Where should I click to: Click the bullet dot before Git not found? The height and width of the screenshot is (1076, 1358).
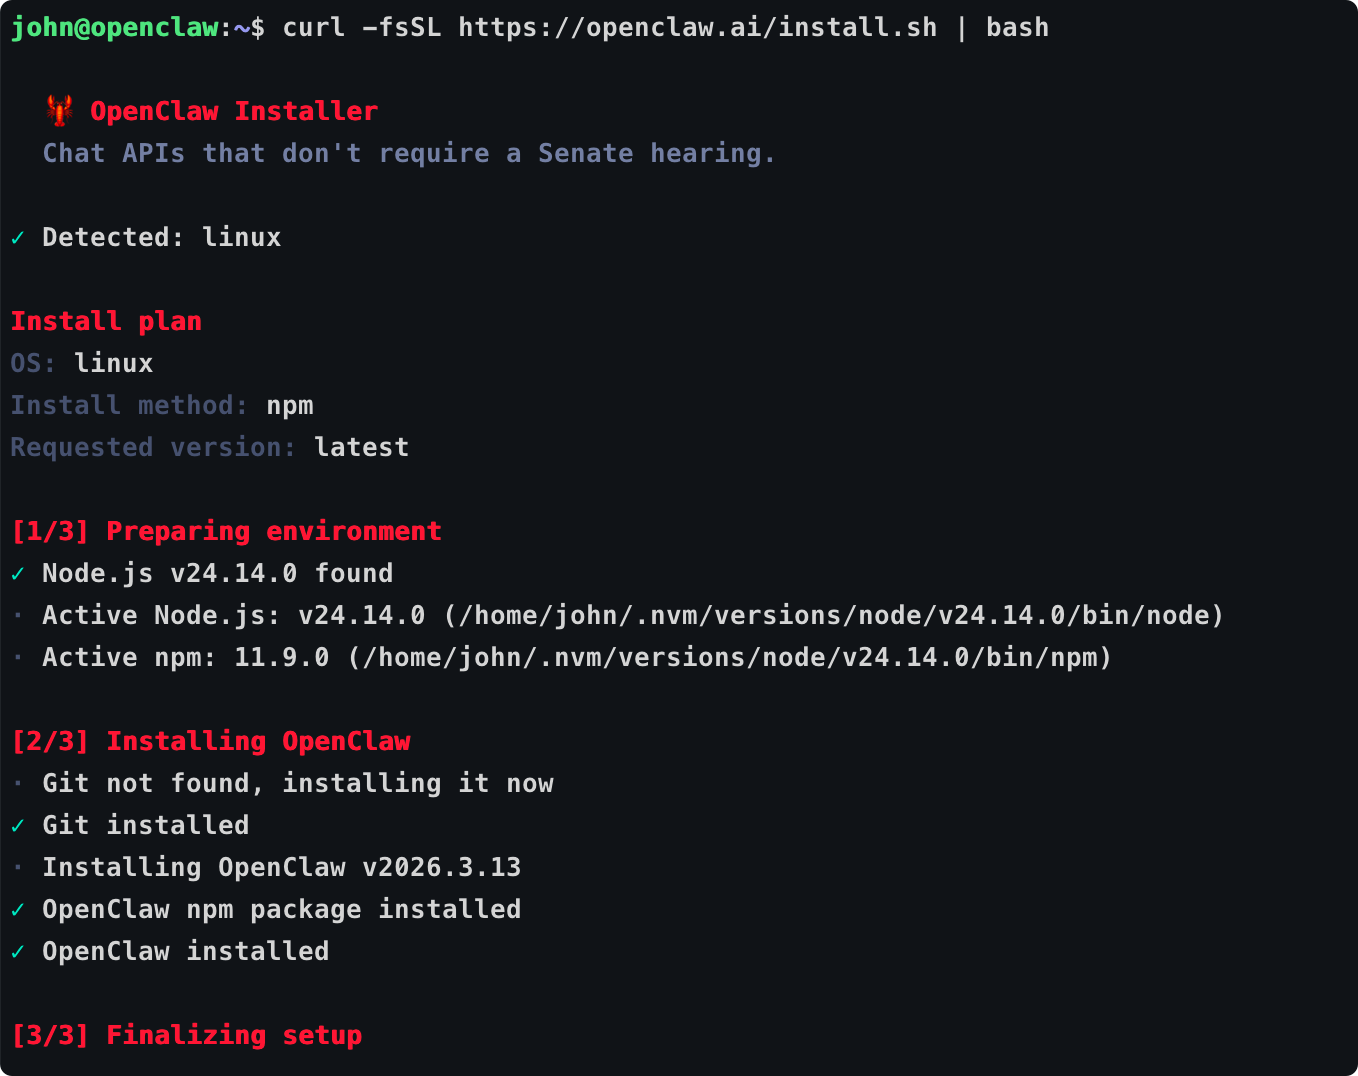18,783
